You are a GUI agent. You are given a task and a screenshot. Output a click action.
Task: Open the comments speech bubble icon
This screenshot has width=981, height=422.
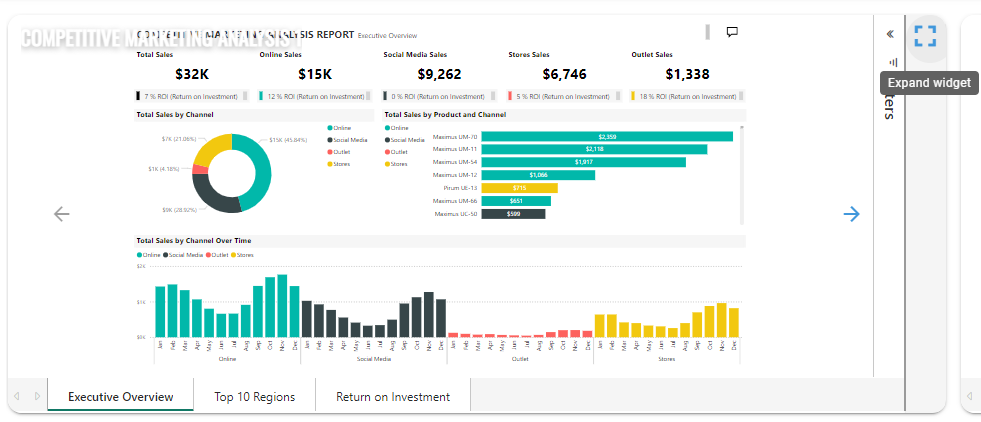click(732, 32)
